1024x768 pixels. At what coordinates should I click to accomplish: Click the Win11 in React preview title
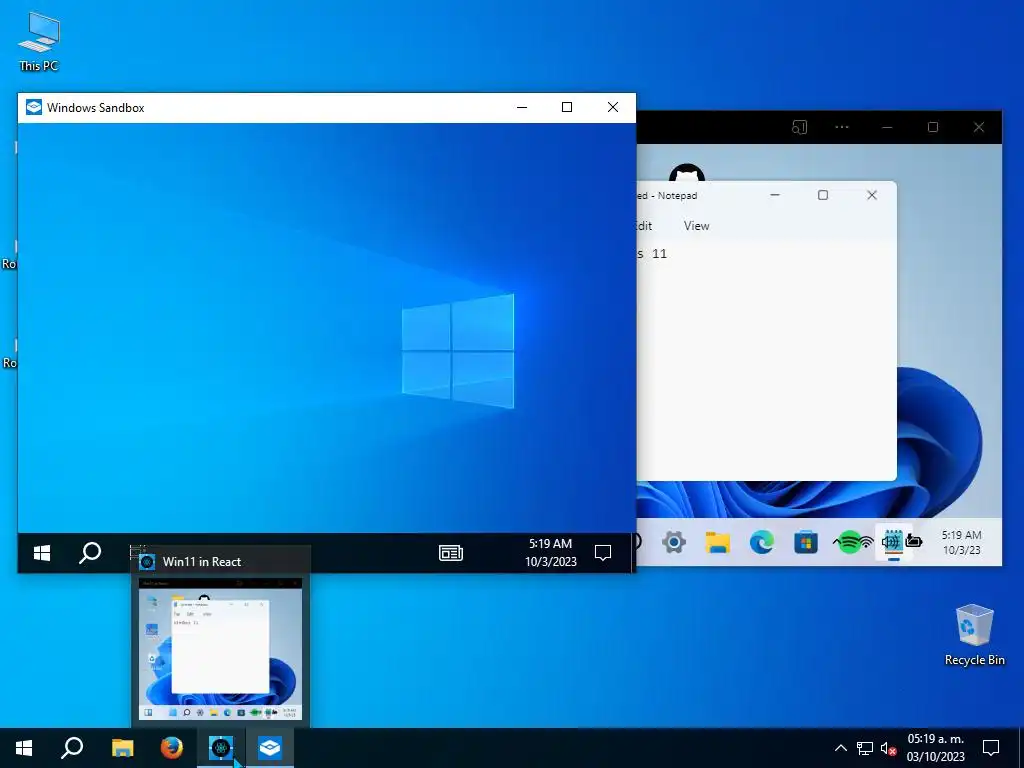[x=202, y=562]
